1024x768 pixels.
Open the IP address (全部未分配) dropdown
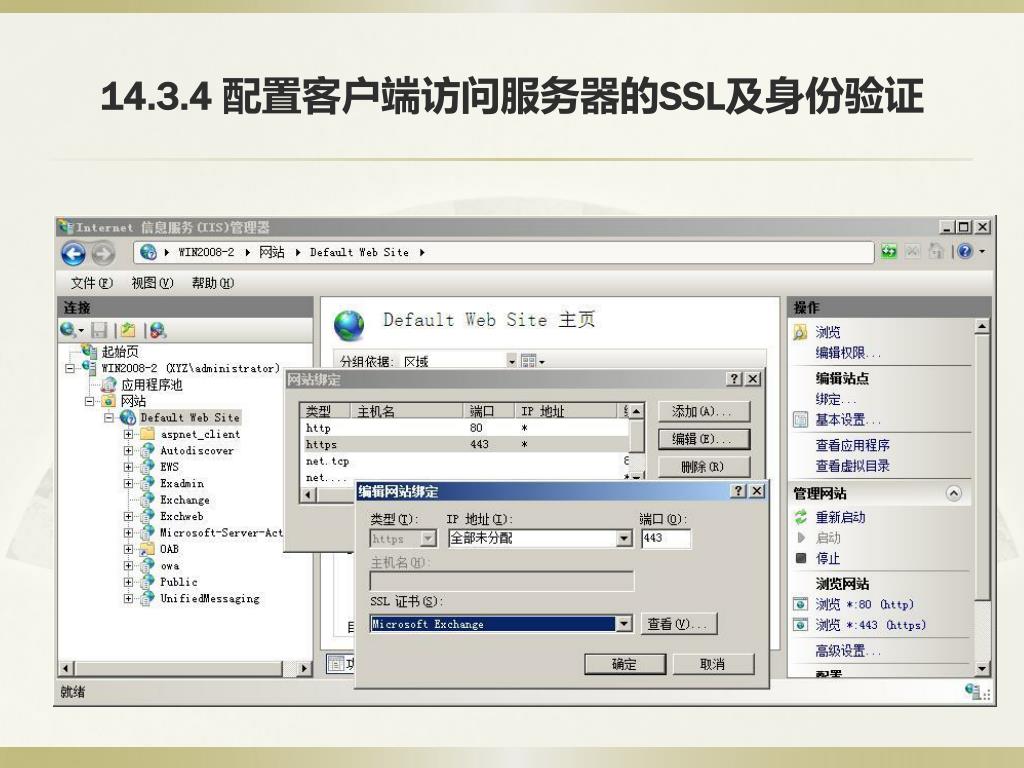pos(624,538)
